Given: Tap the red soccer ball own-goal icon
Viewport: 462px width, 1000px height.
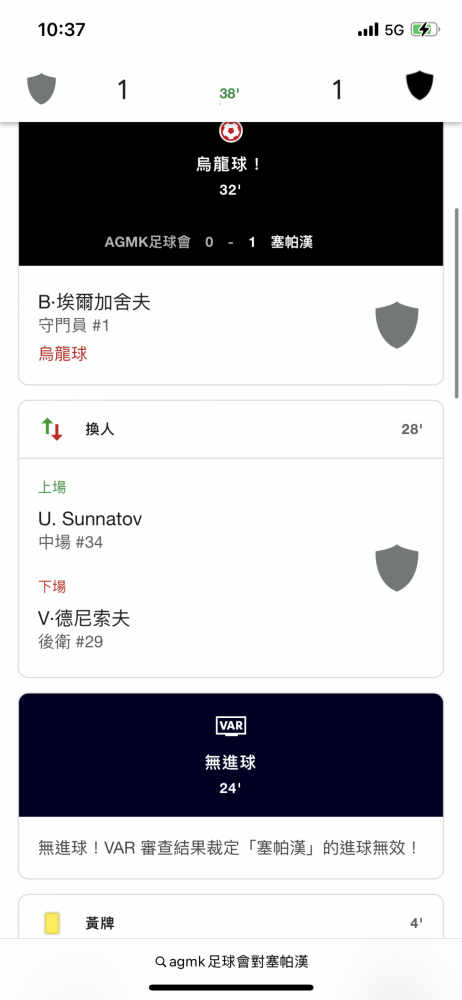Looking at the screenshot, I should (231, 131).
